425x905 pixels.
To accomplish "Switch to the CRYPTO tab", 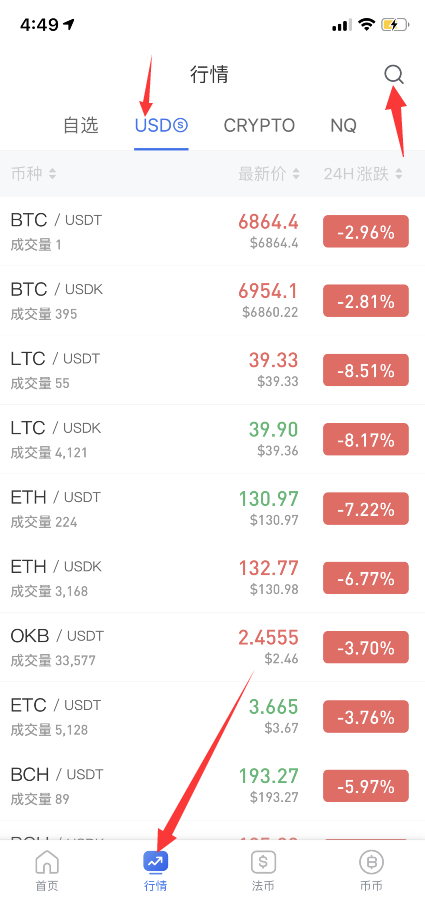I will [x=259, y=125].
